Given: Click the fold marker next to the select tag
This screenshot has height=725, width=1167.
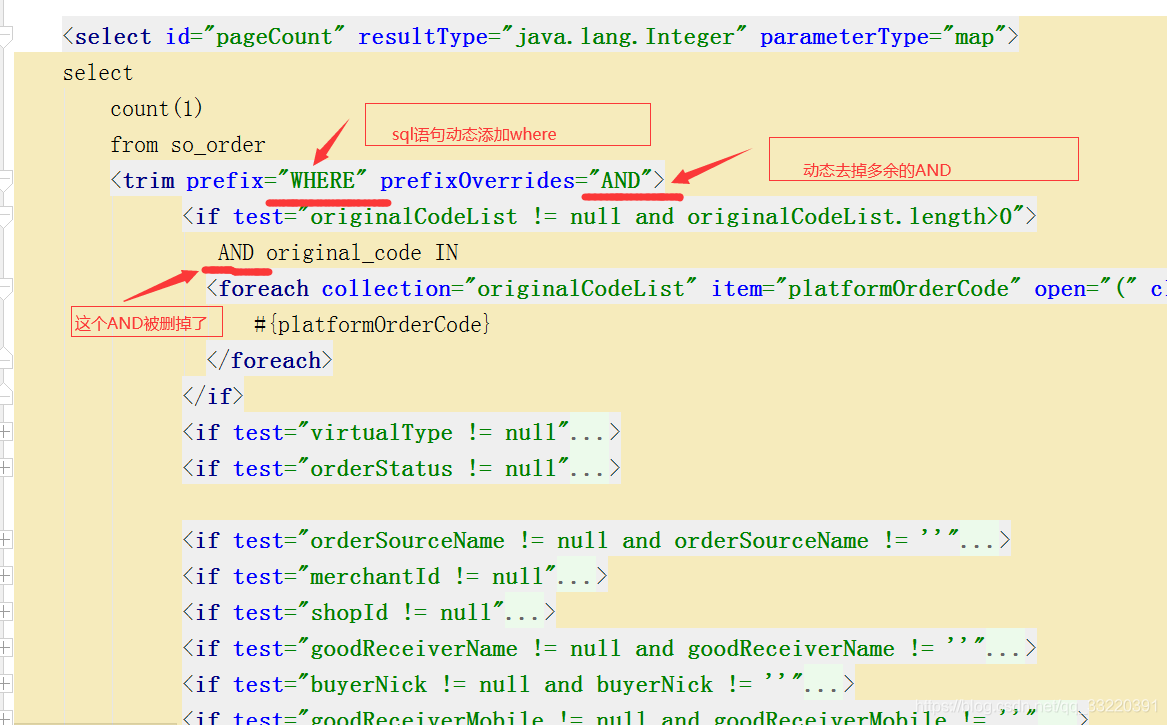Looking at the screenshot, I should (8, 36).
